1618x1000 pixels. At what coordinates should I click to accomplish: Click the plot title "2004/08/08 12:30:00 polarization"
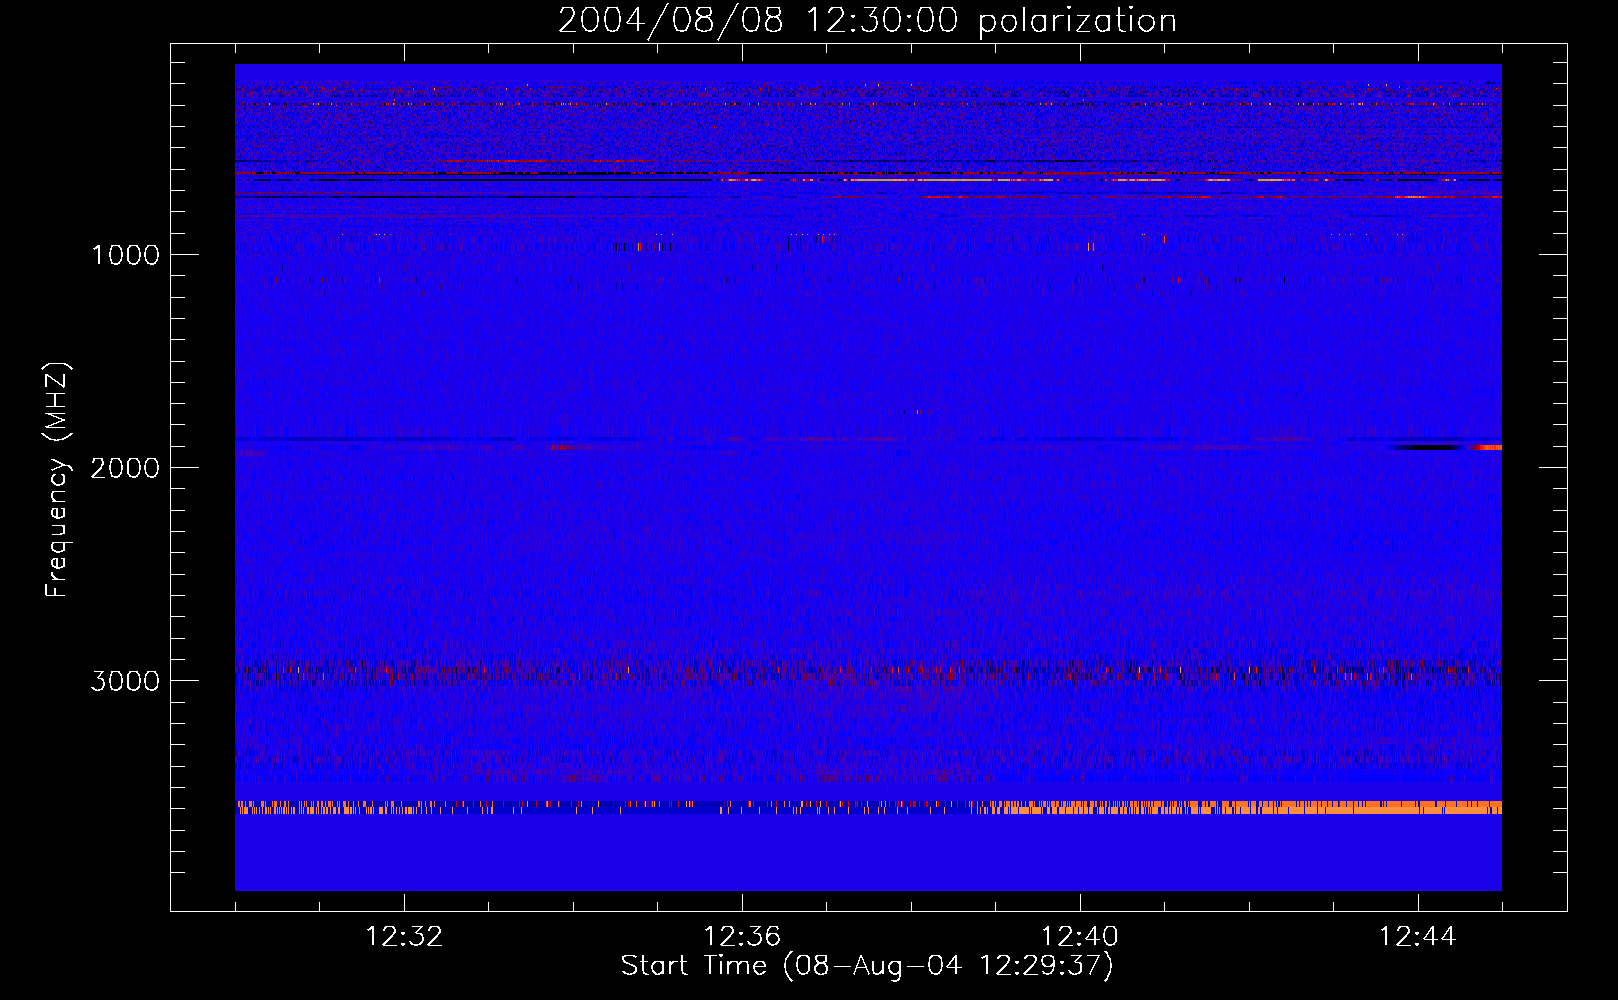[x=867, y=21]
